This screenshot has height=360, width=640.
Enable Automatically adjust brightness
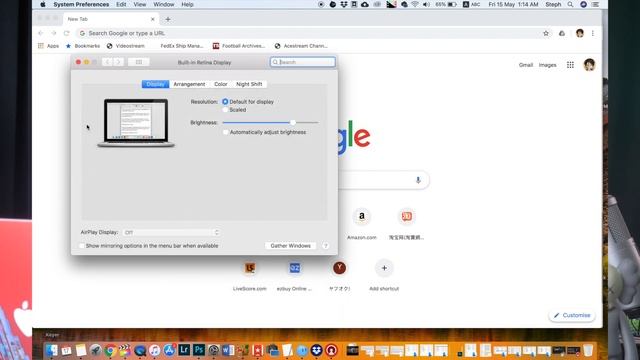click(x=225, y=132)
